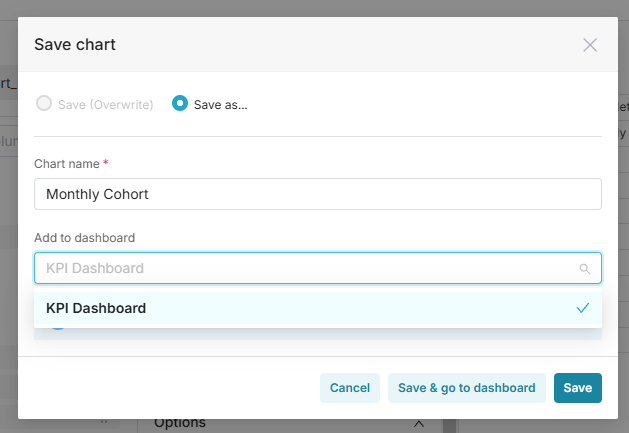Click the Add to dashboard label
Image resolution: width=629 pixels, height=433 pixels.
tap(84, 238)
